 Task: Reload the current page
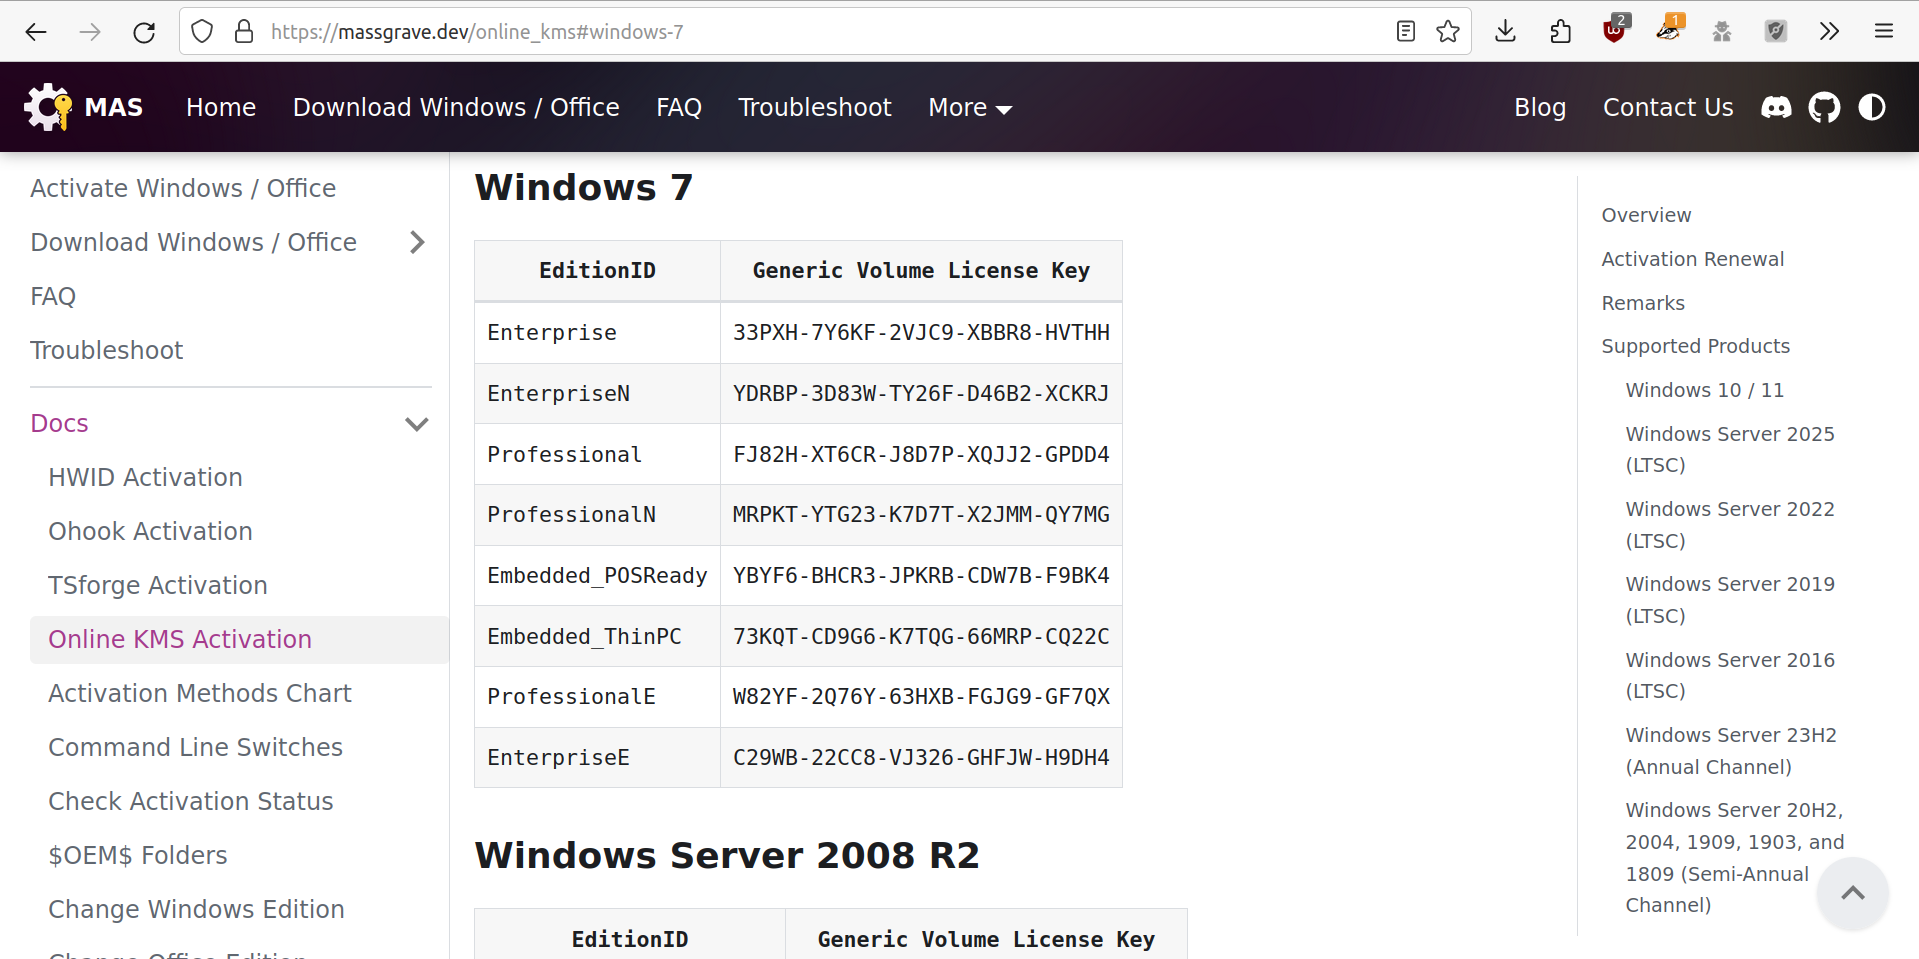144,32
